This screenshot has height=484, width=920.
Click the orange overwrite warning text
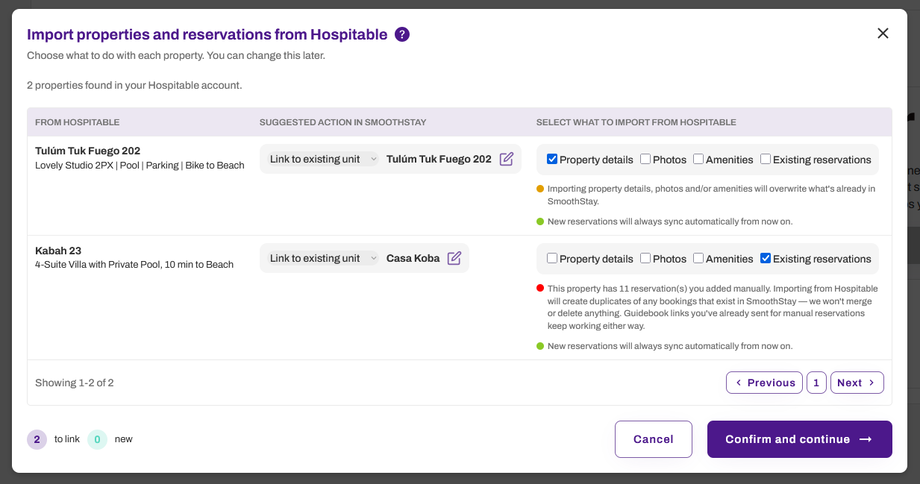coord(711,195)
